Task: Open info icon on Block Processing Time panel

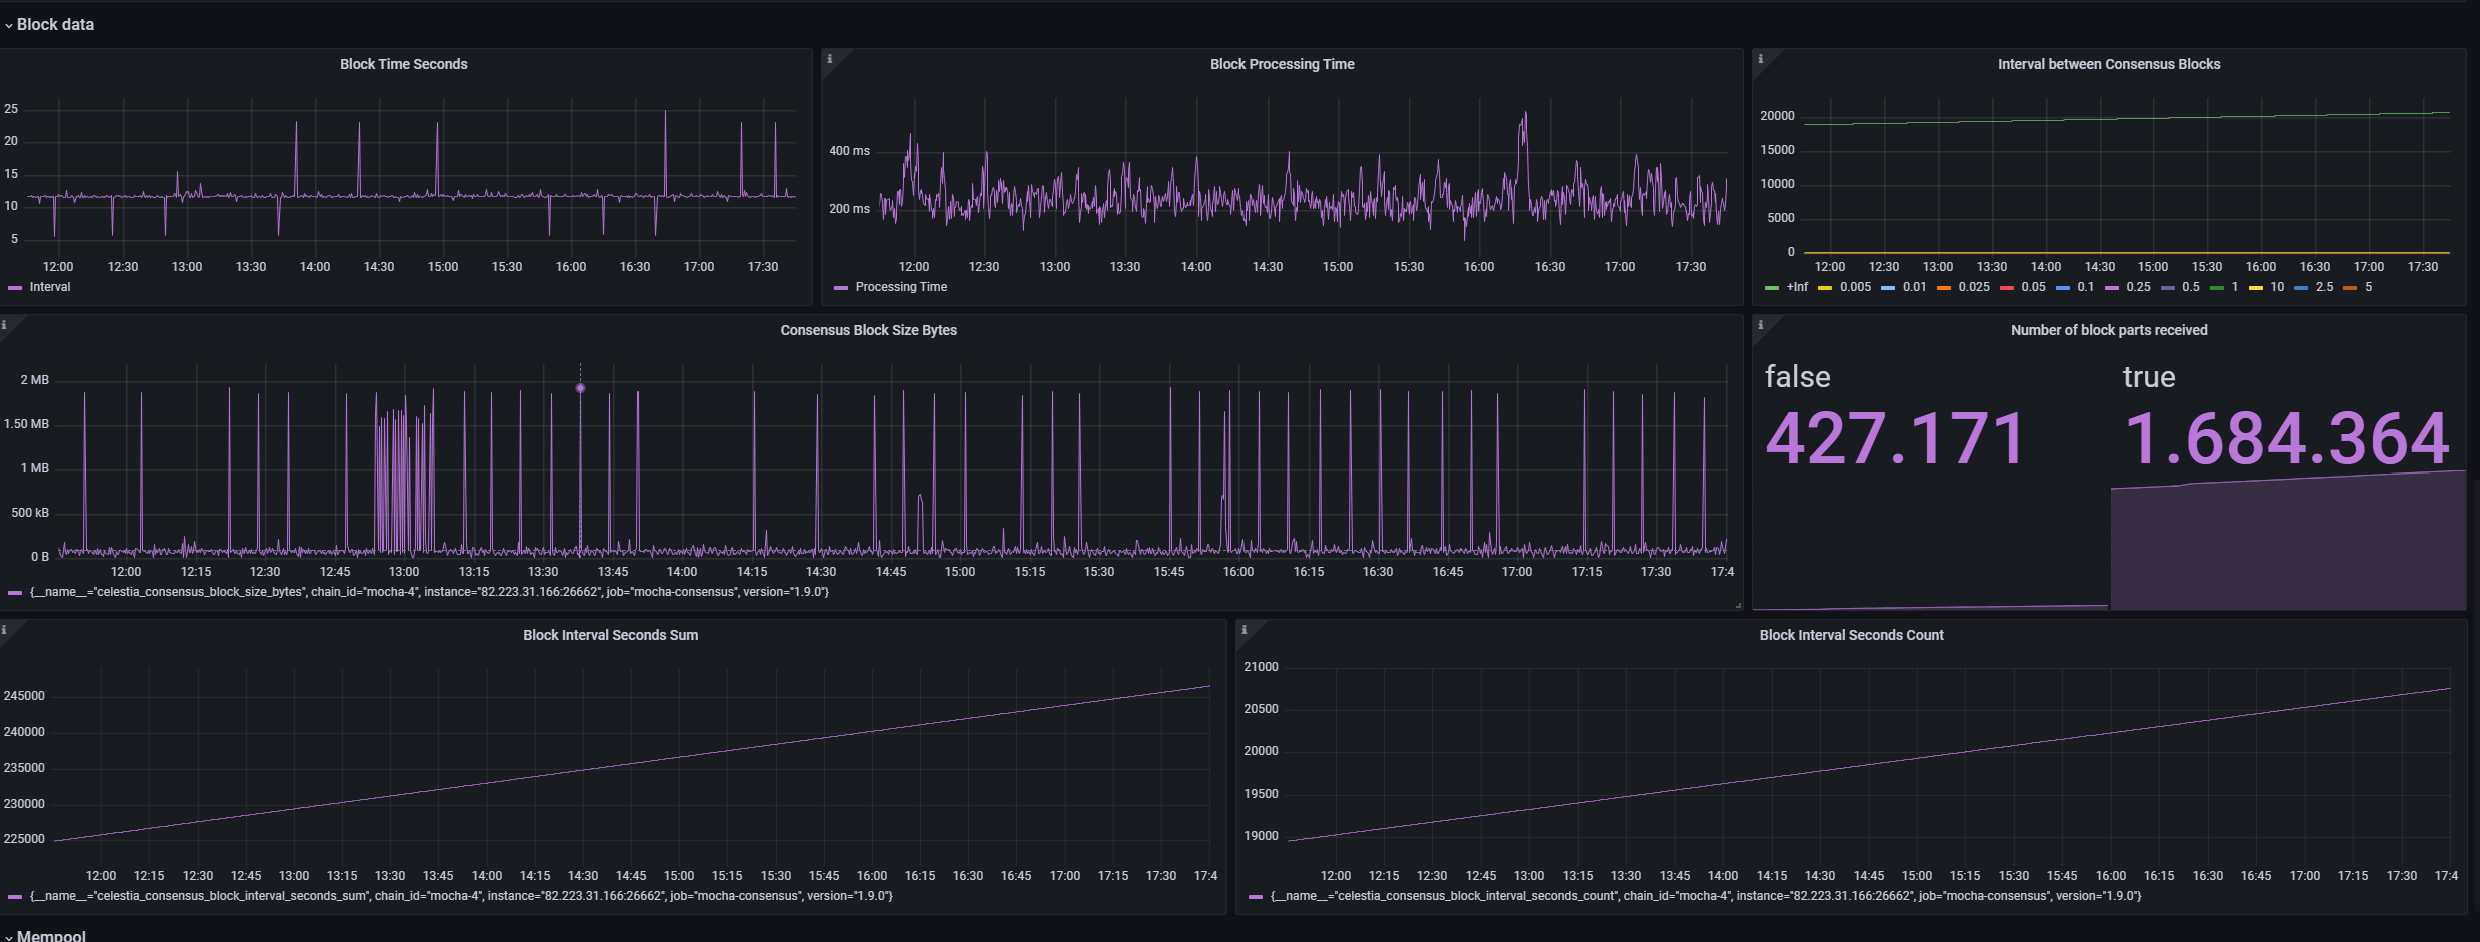Action: (x=829, y=59)
